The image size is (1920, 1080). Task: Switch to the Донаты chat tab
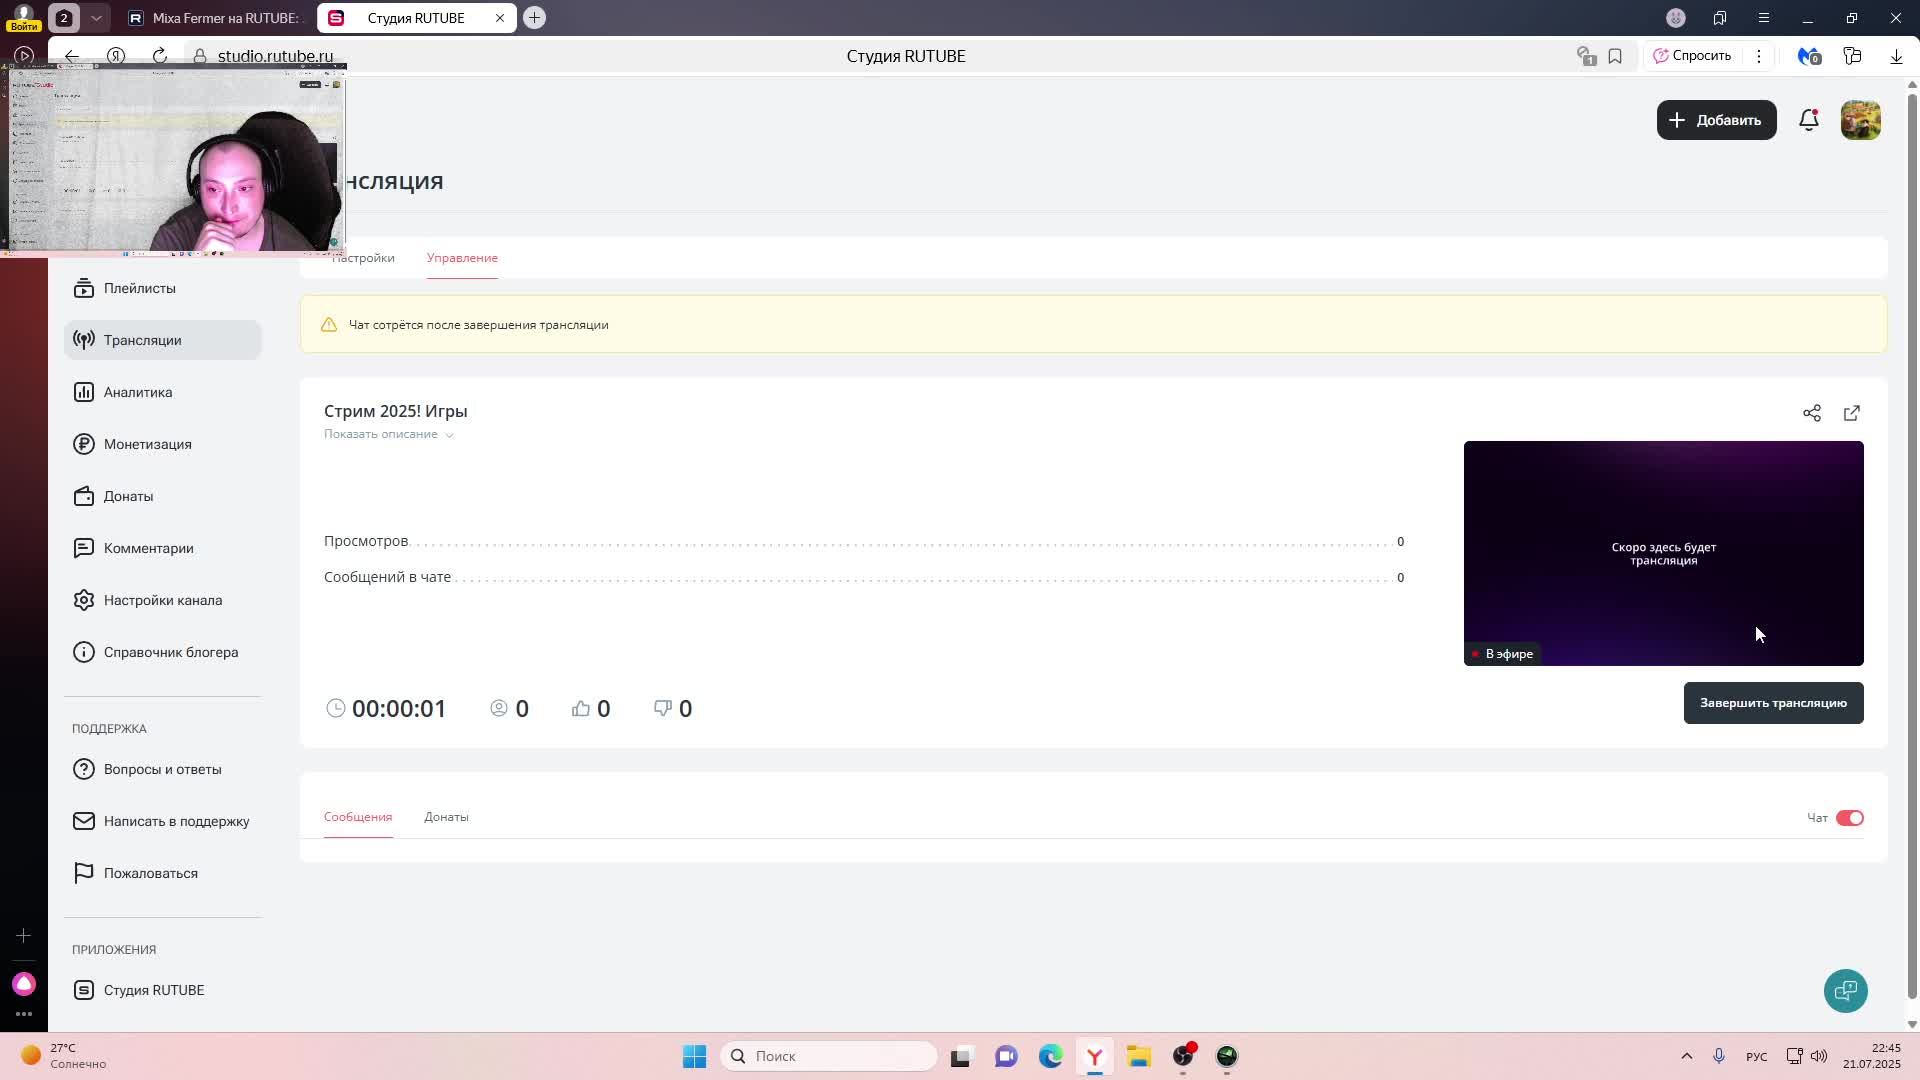click(x=446, y=817)
